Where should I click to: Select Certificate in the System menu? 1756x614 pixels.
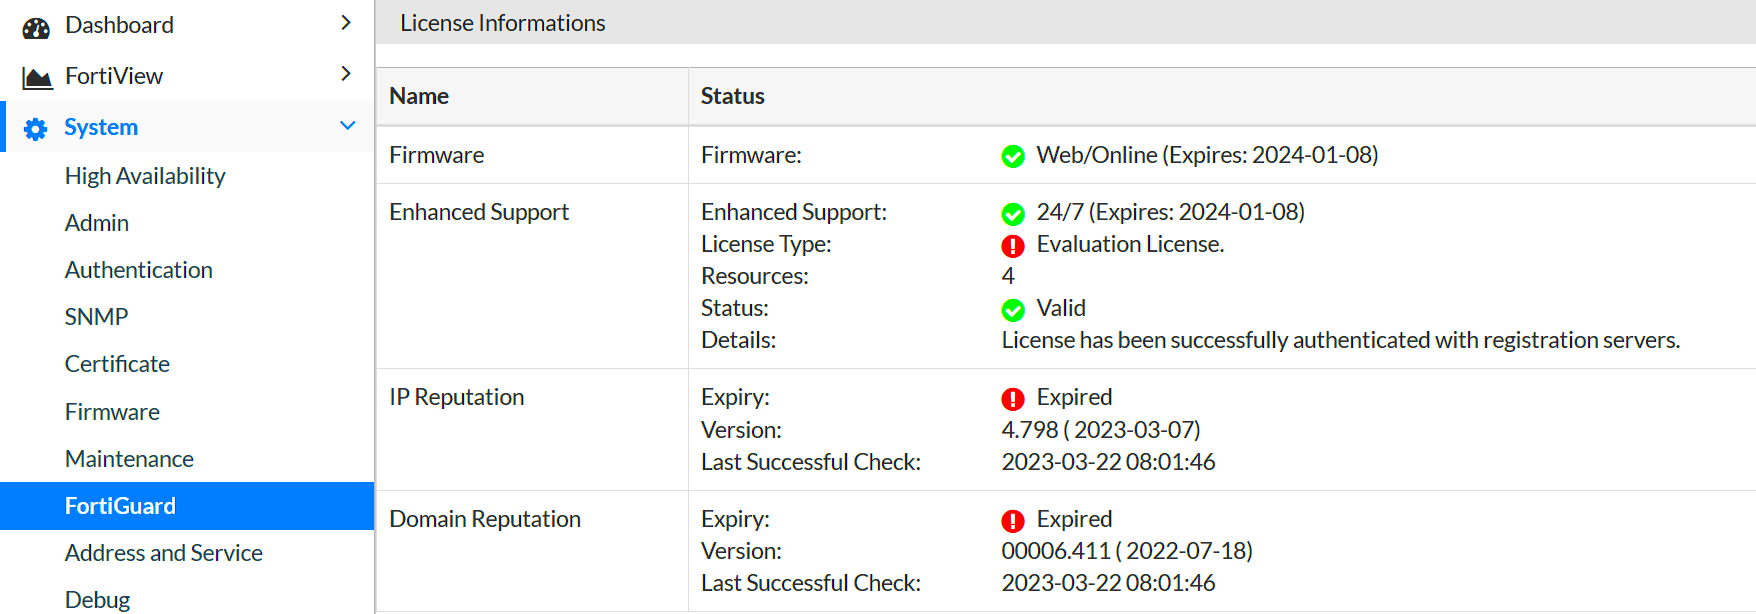coord(117,364)
